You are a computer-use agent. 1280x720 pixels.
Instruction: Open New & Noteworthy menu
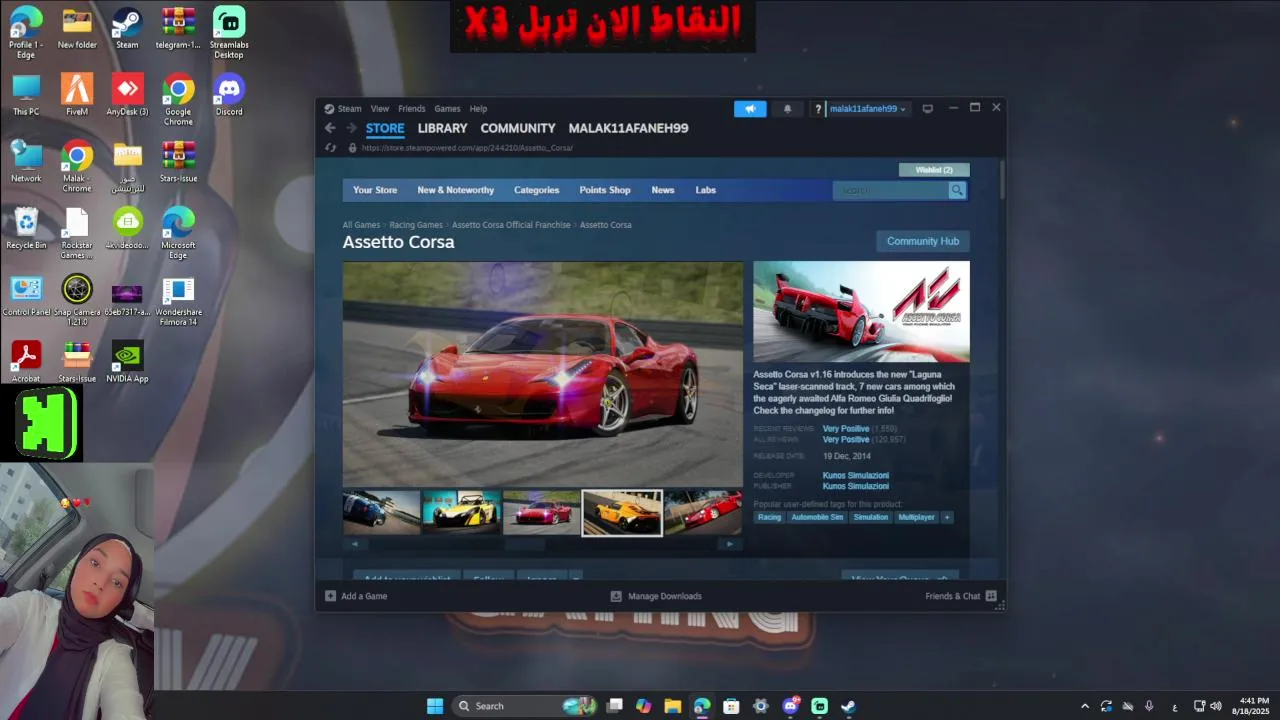456,190
